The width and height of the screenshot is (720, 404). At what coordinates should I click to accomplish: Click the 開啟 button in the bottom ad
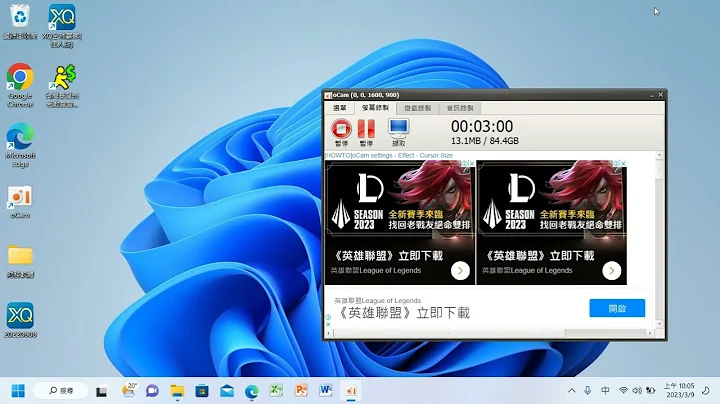tap(617, 308)
